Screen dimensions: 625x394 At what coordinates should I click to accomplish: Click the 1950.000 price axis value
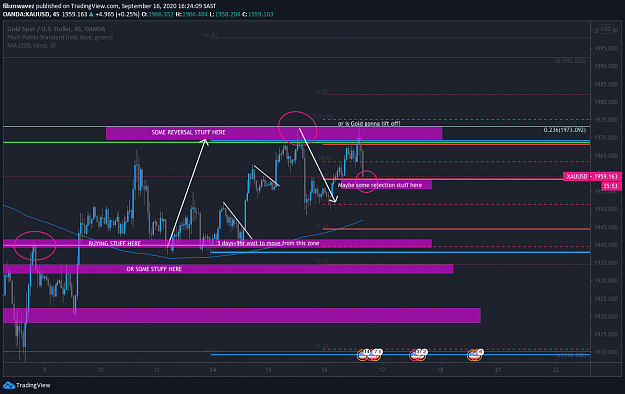coord(607,209)
